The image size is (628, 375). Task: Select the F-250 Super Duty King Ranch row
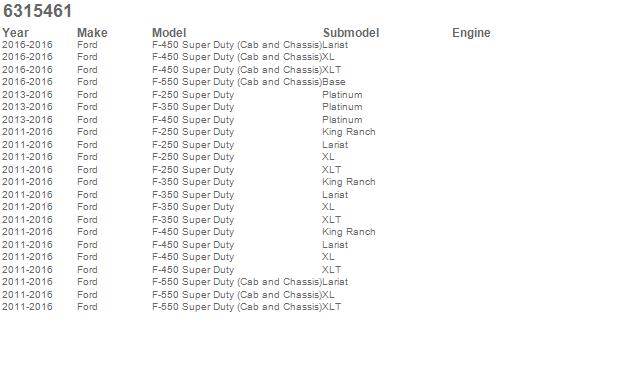[189, 132]
